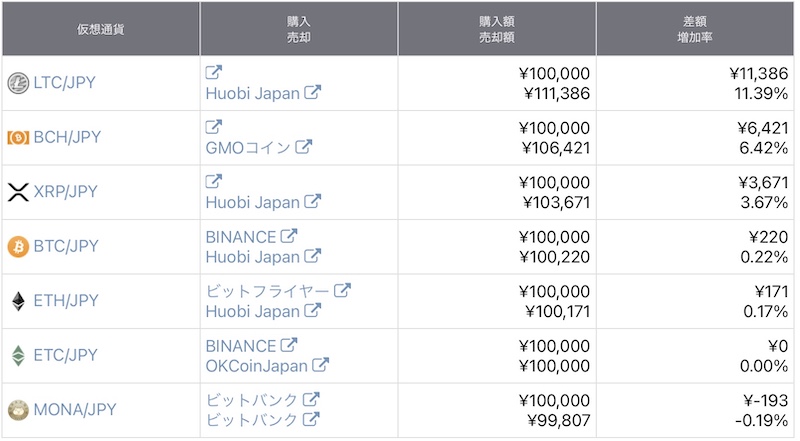Open external link icon above GMOコイン
The height and width of the screenshot is (441, 800).
point(213,127)
